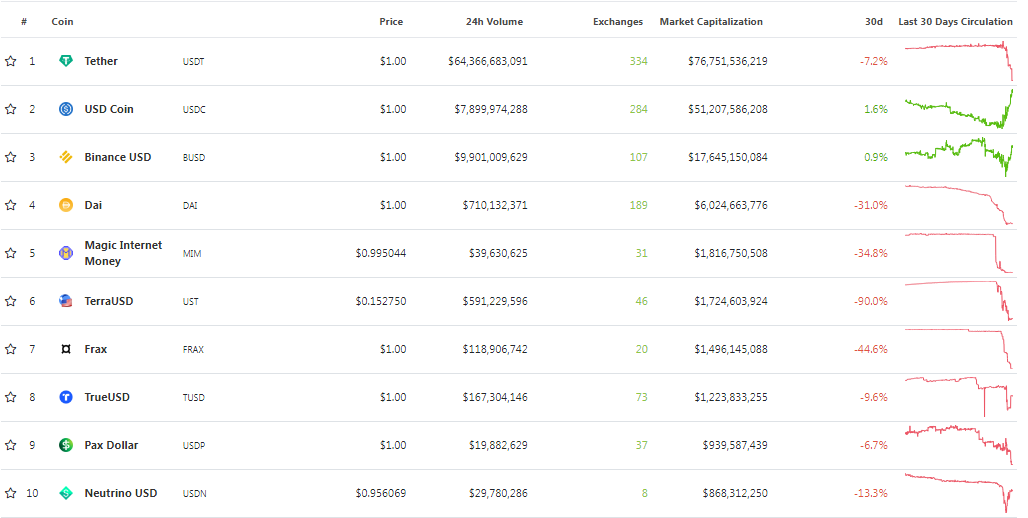1028x518 pixels.
Task: Open the TrueUSD name link
Action: pyautogui.click(x=107, y=397)
